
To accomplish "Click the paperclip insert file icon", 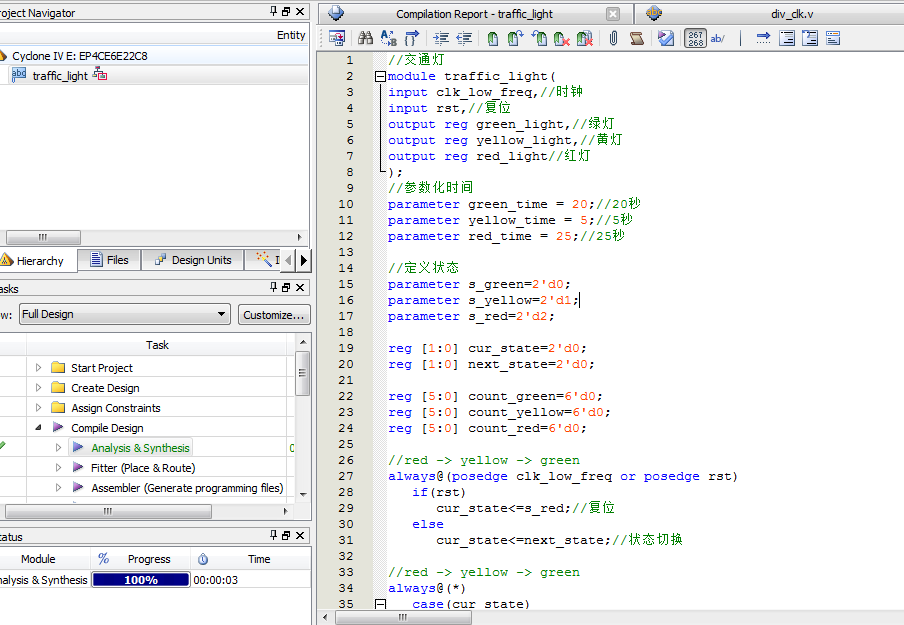I will [x=613, y=38].
